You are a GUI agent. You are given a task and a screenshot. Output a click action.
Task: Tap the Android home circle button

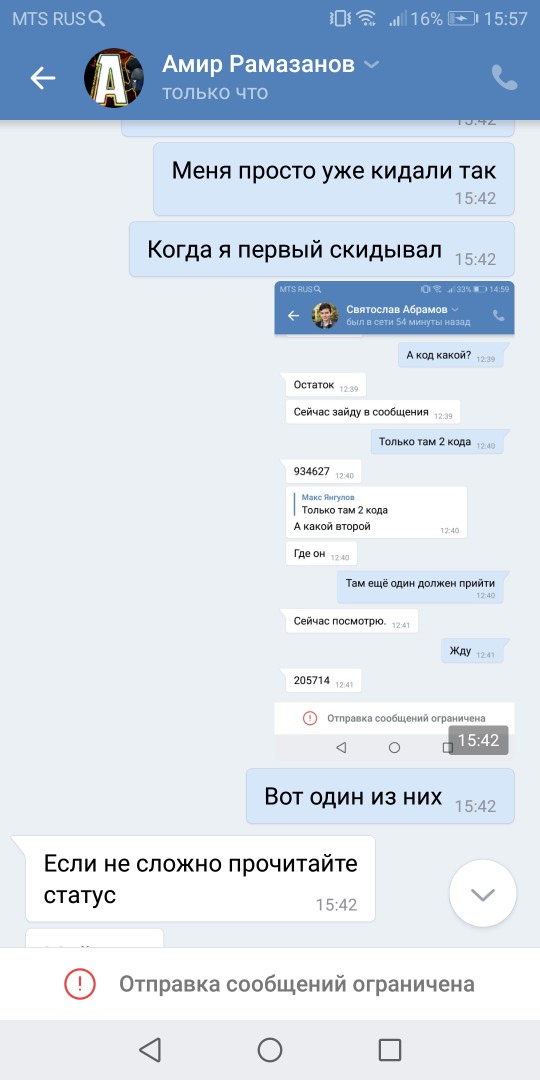[270, 1050]
